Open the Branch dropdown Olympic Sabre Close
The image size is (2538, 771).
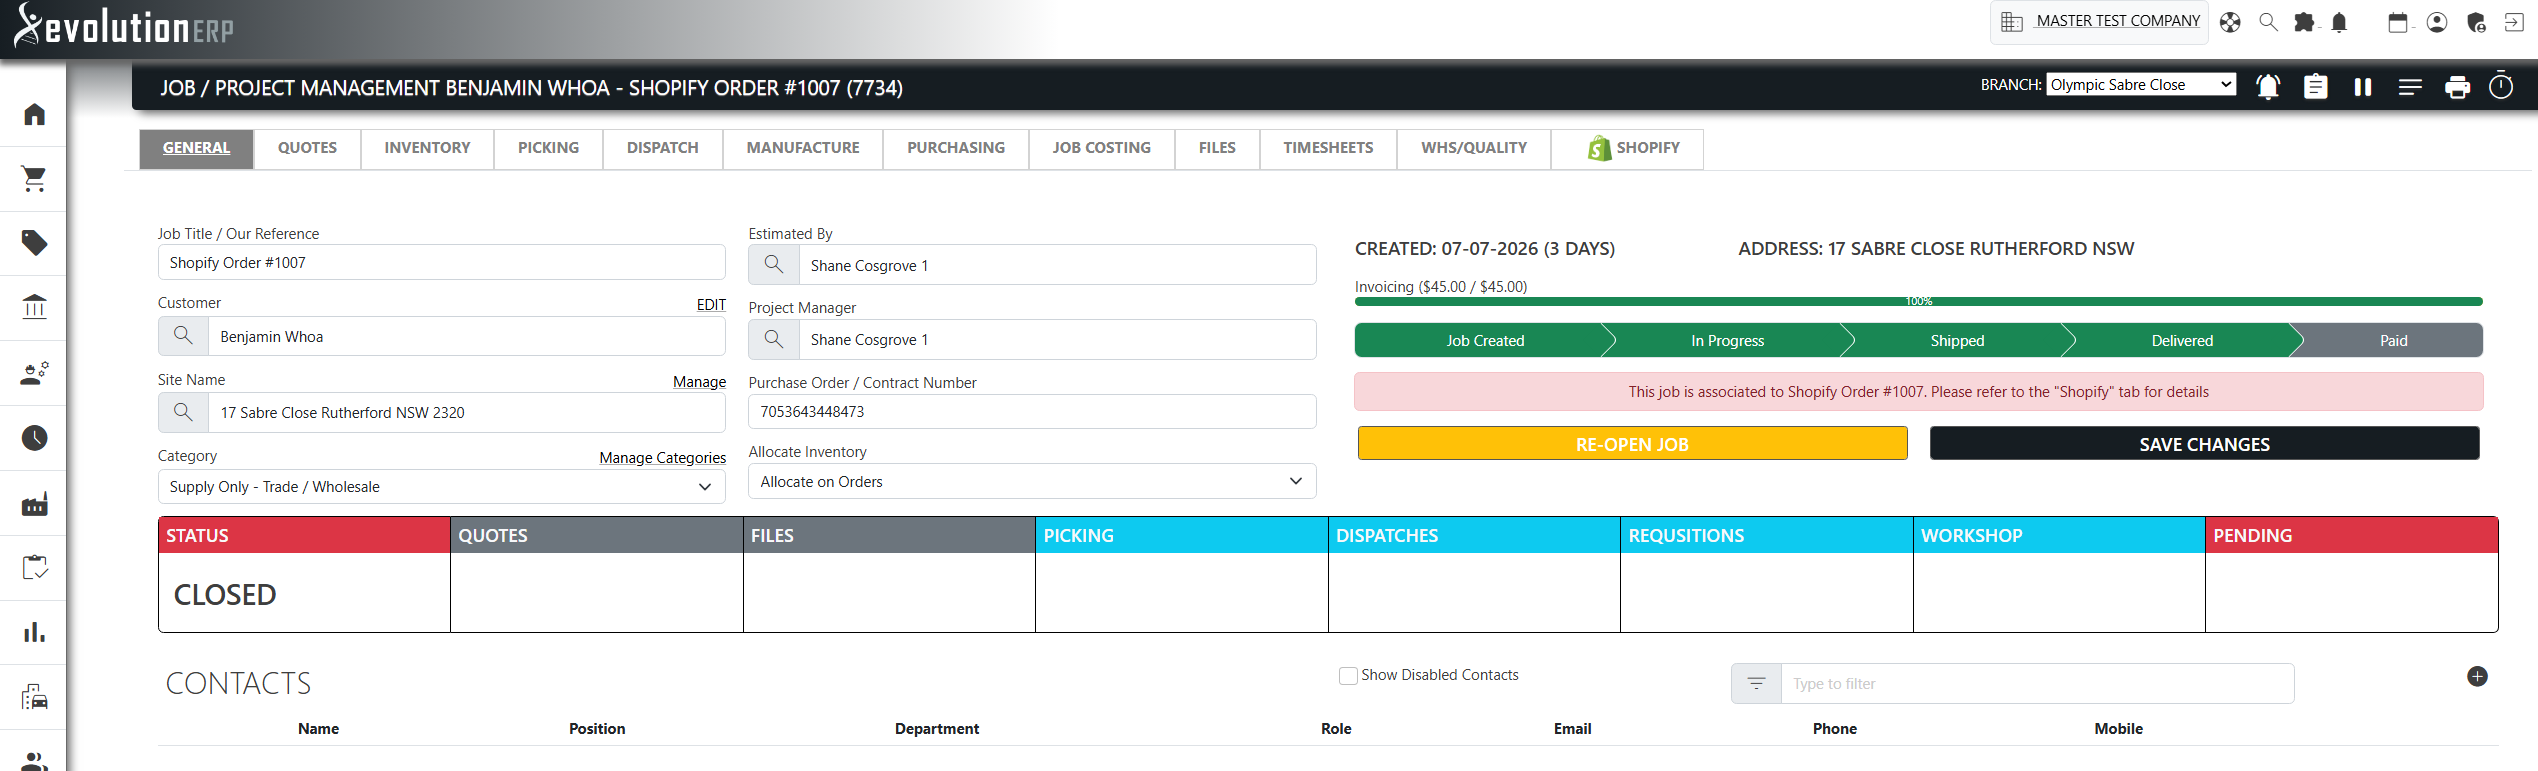[x=2141, y=85]
